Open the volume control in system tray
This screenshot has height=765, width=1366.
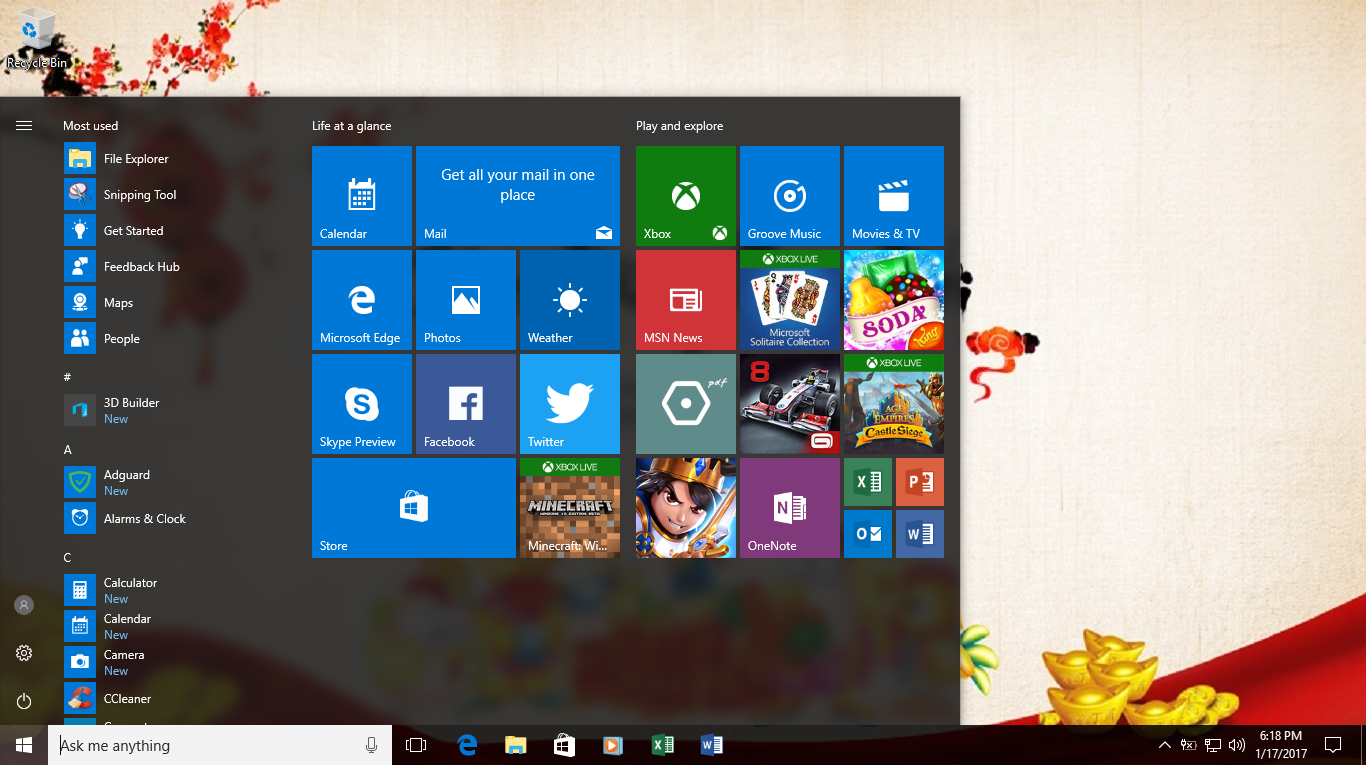pos(1237,745)
